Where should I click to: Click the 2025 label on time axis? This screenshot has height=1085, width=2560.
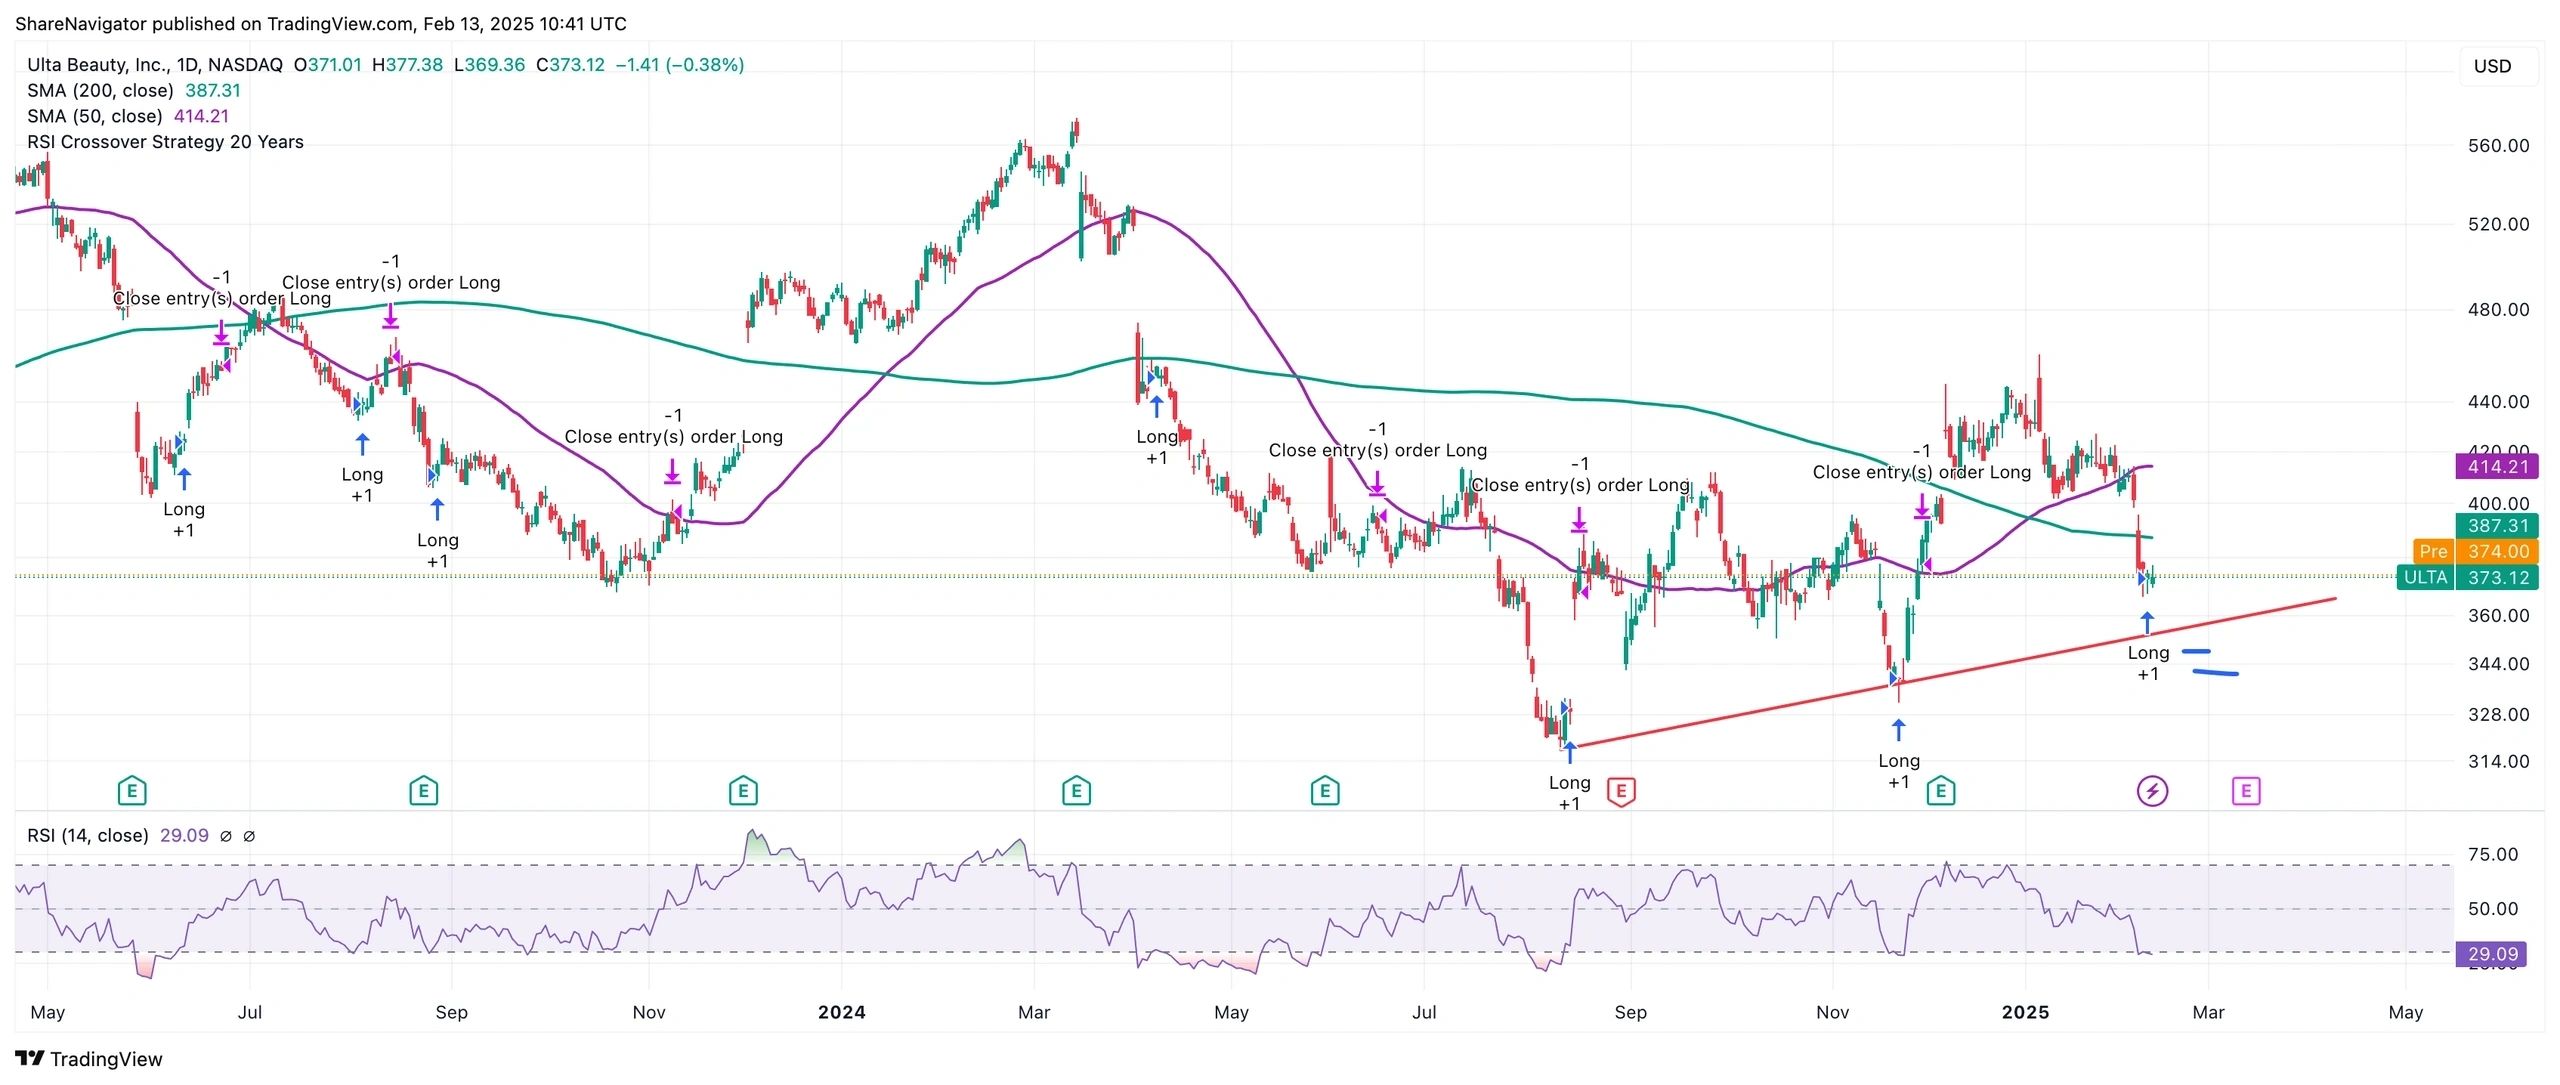coord(2025,1012)
